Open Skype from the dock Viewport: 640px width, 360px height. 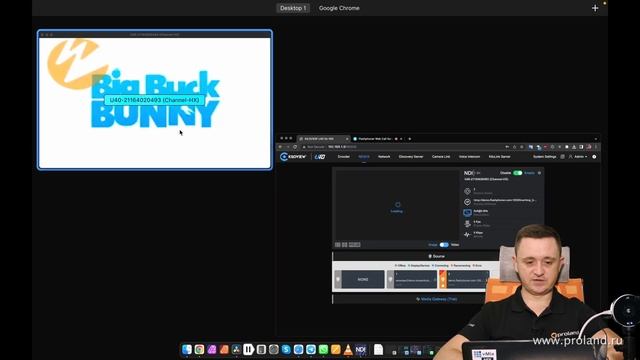tap(286, 349)
